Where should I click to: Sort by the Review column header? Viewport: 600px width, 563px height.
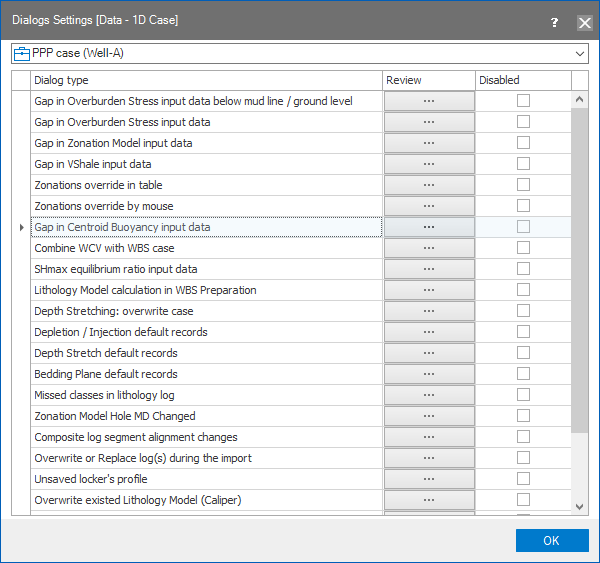point(428,80)
